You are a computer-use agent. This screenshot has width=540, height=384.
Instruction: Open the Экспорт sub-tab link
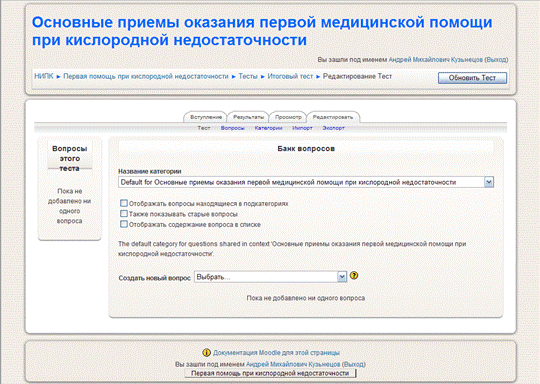click(333, 128)
